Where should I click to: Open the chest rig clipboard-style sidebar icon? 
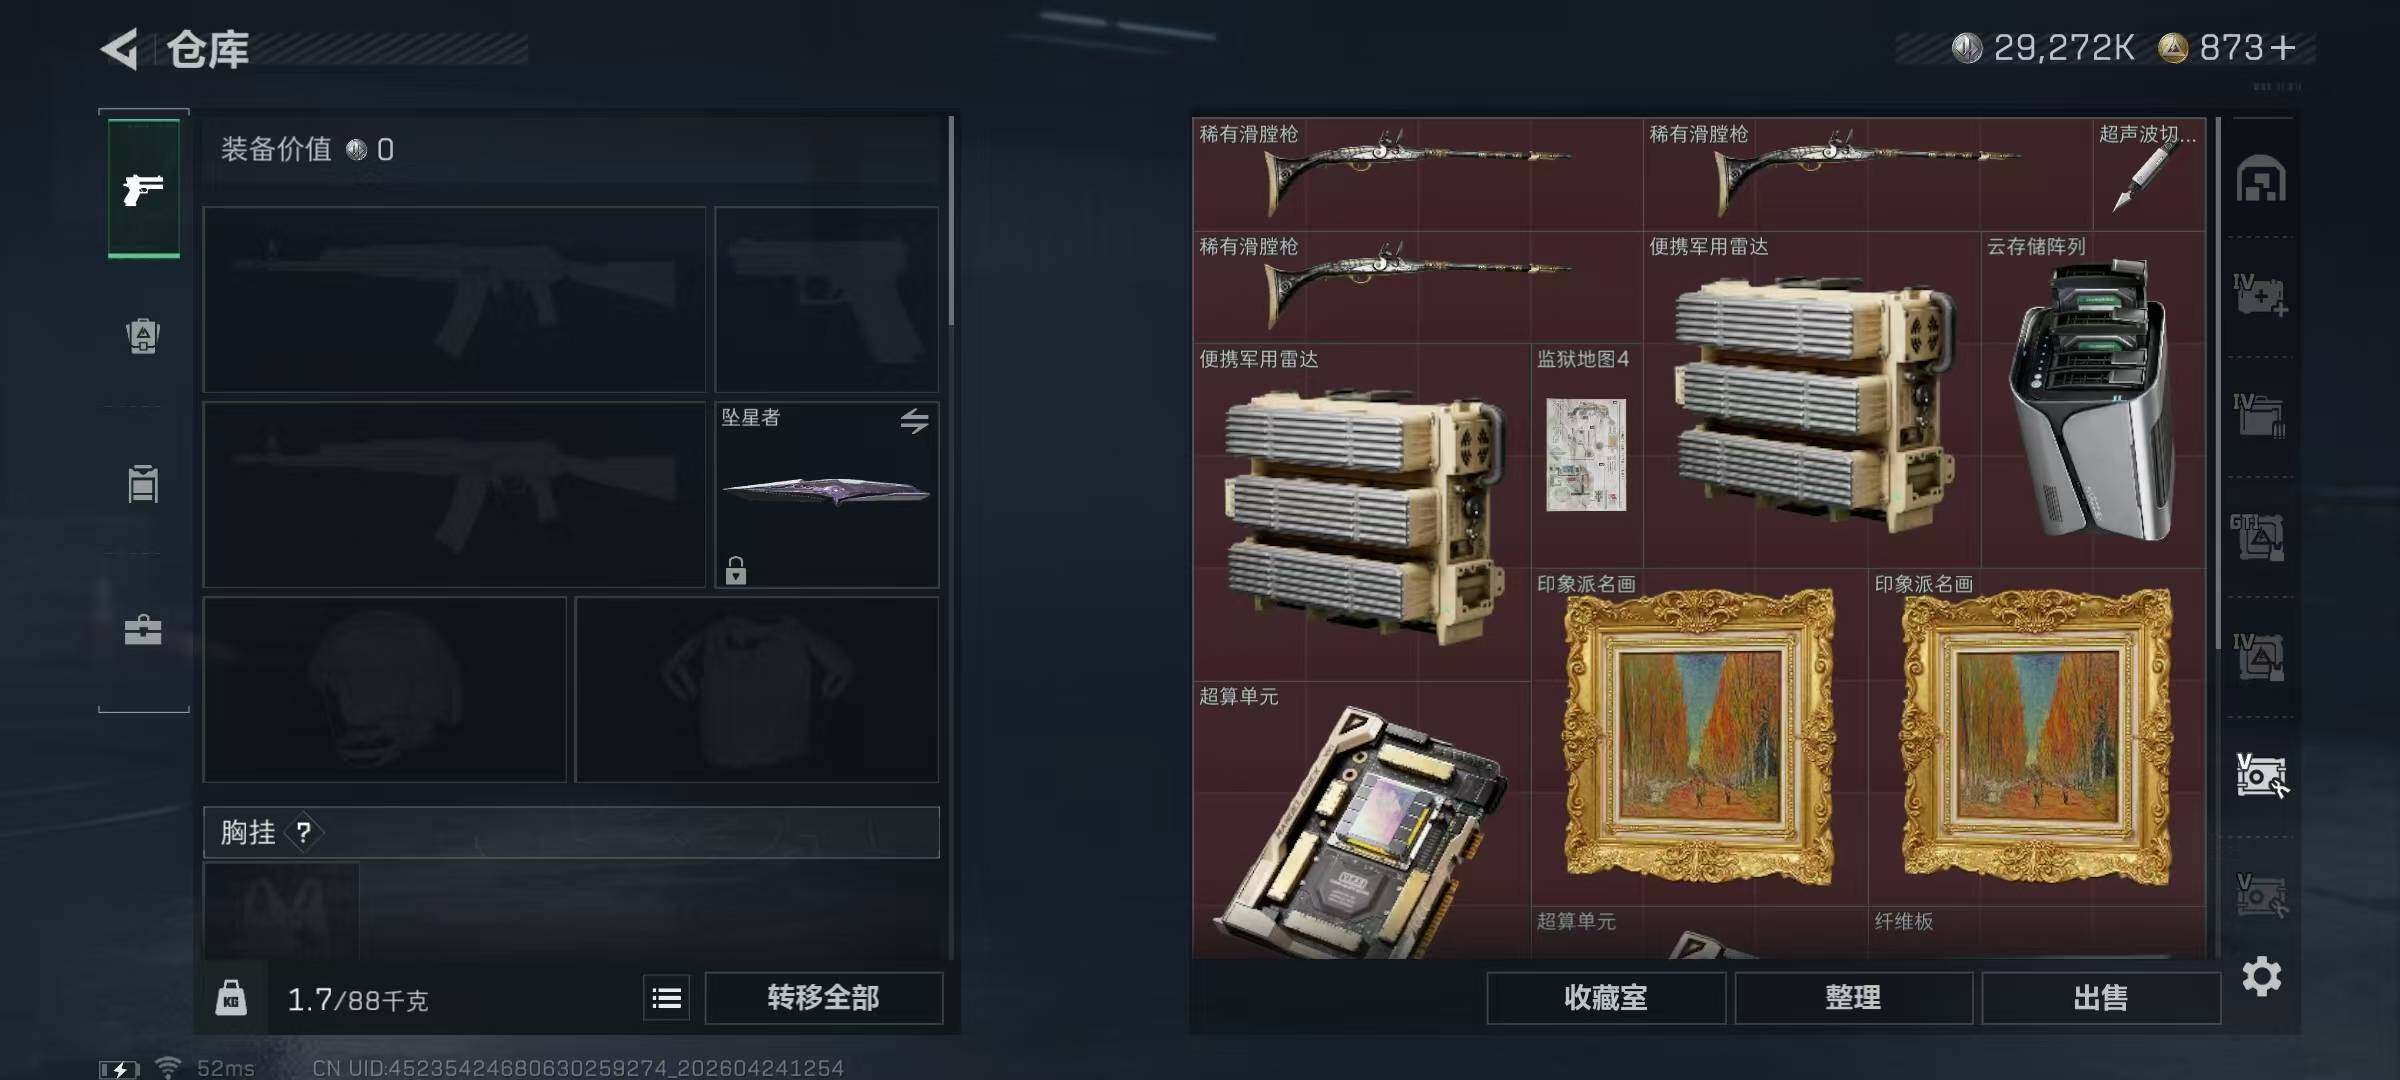tap(143, 483)
